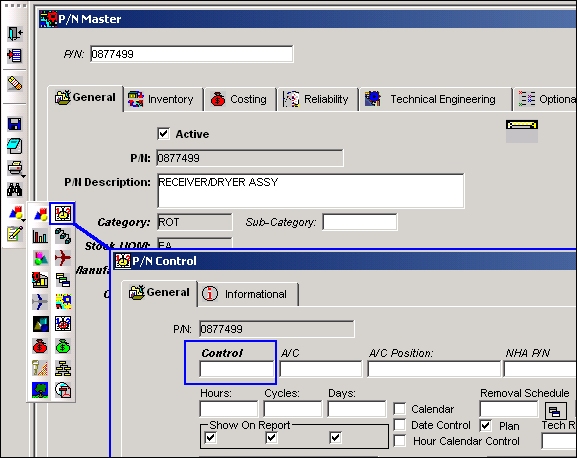Select the General tab in P/N Master
The height and width of the screenshot is (458, 577).
[85, 98]
